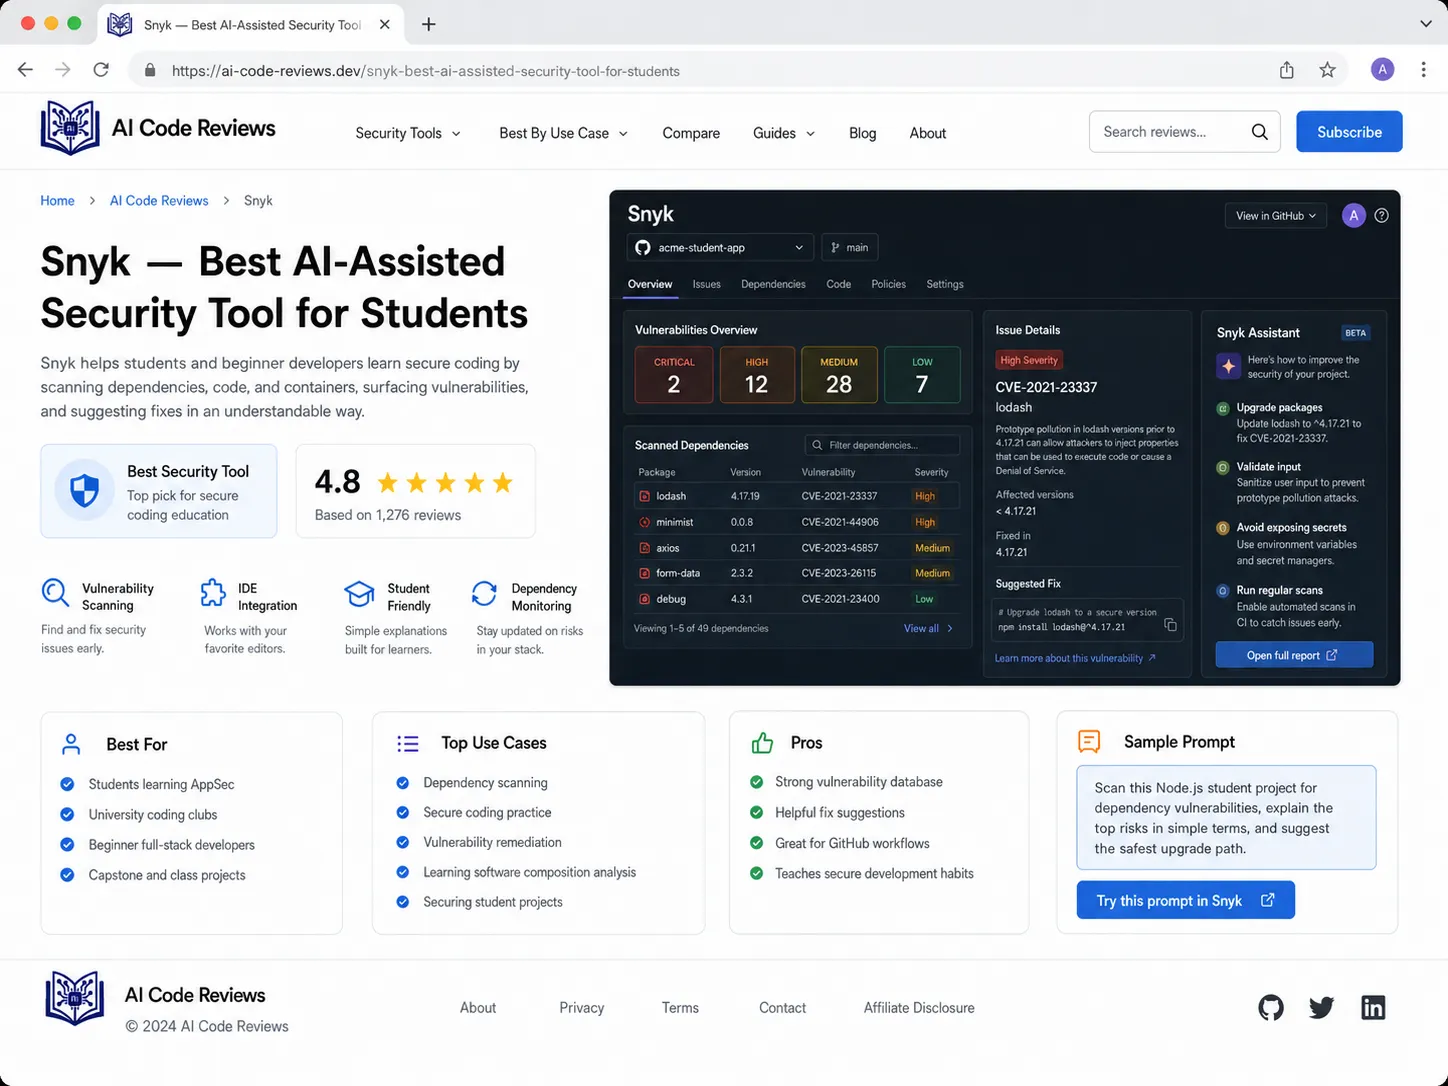This screenshot has width=1448, height=1086.
Task: Click the AI Code Reviews header logo icon
Action: click(x=70, y=128)
